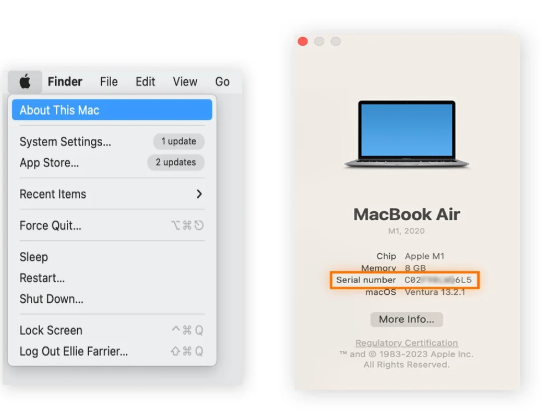Viewport: 542px width, 415px height.
Task: Choose App Store… menu entry
Action: pyautogui.click(x=112, y=162)
